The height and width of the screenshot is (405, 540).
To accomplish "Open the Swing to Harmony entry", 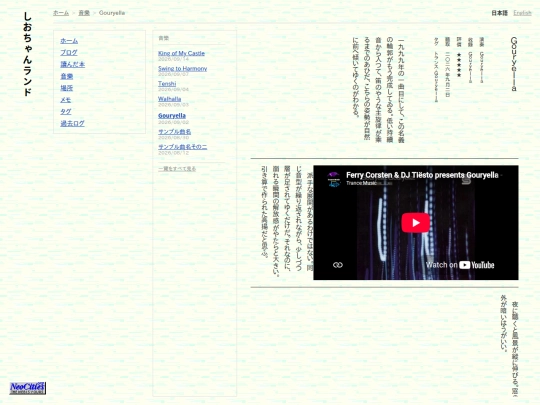I will click(183, 69).
